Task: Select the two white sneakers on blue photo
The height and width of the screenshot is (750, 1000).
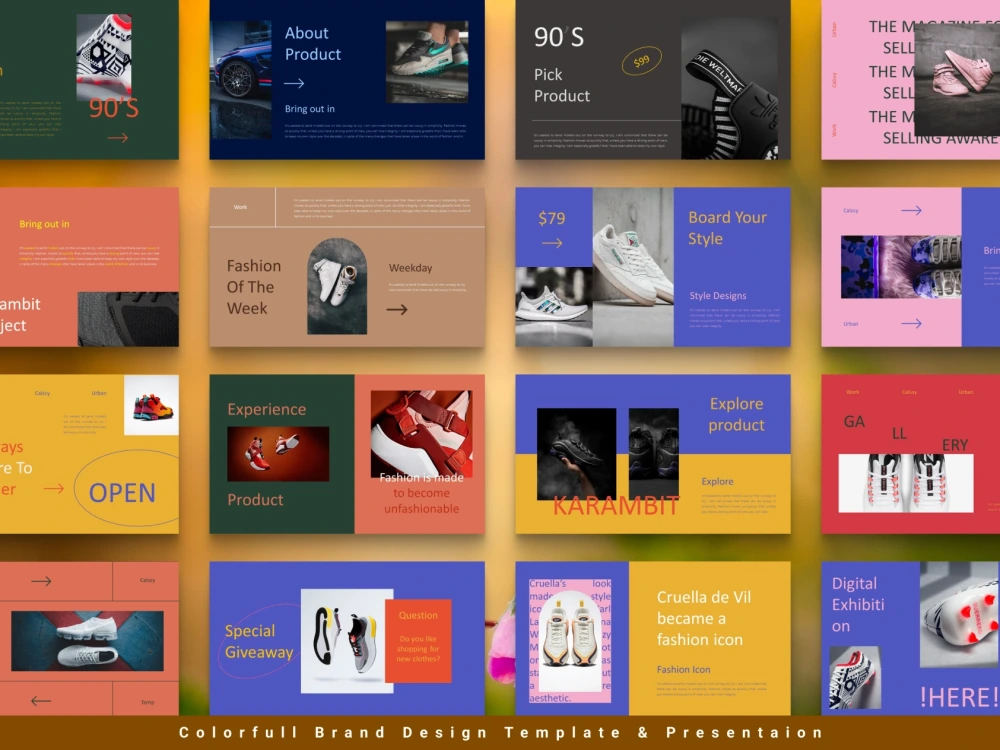Action: [87, 641]
